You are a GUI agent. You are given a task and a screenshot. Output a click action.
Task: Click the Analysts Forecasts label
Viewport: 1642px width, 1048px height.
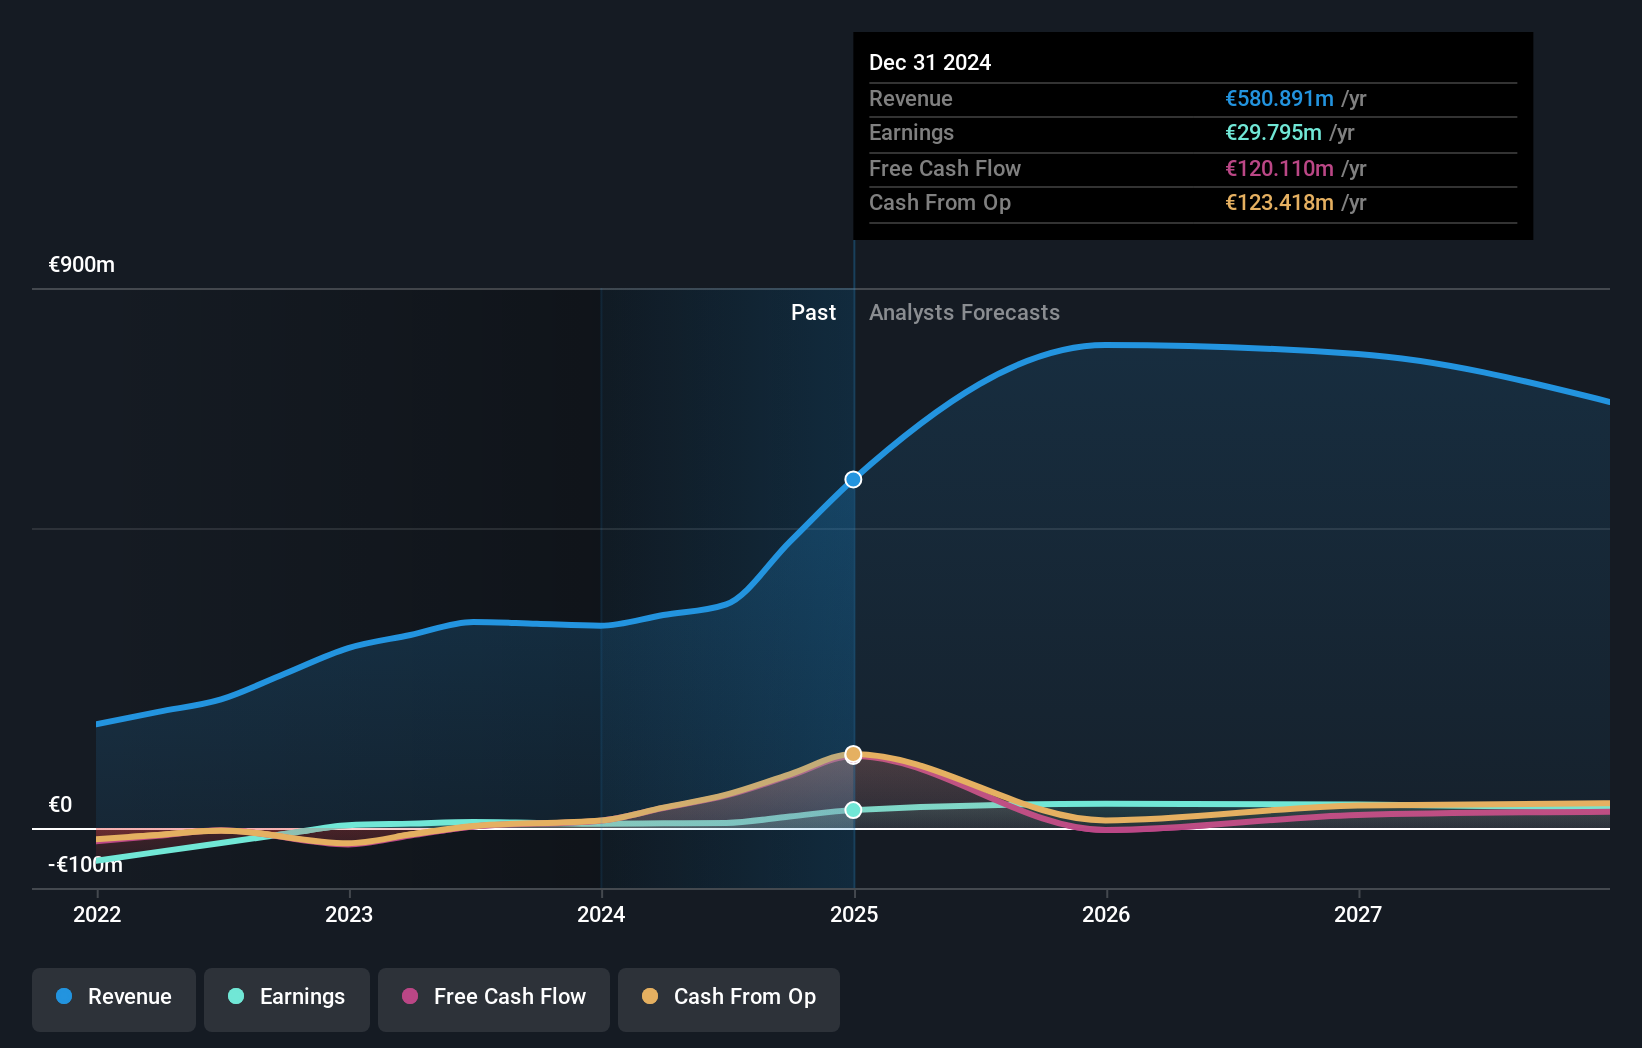pyautogui.click(x=964, y=313)
